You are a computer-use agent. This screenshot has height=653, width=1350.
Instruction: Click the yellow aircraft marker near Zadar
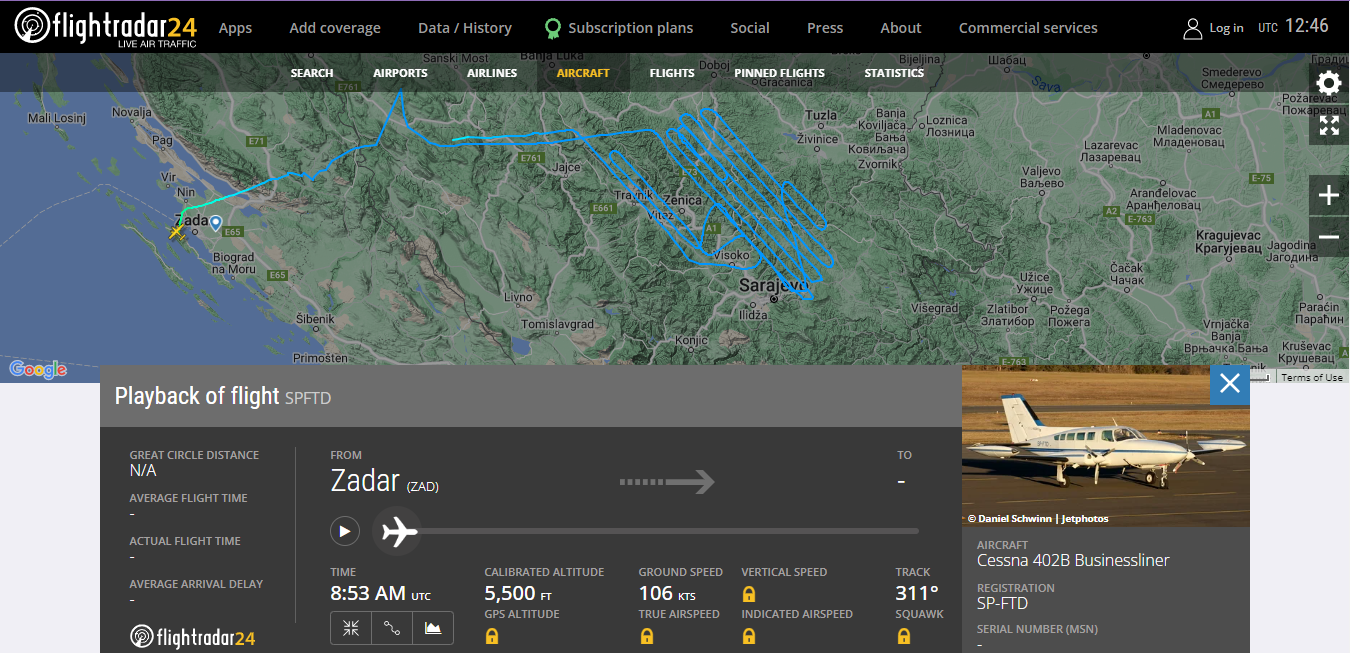click(x=177, y=232)
